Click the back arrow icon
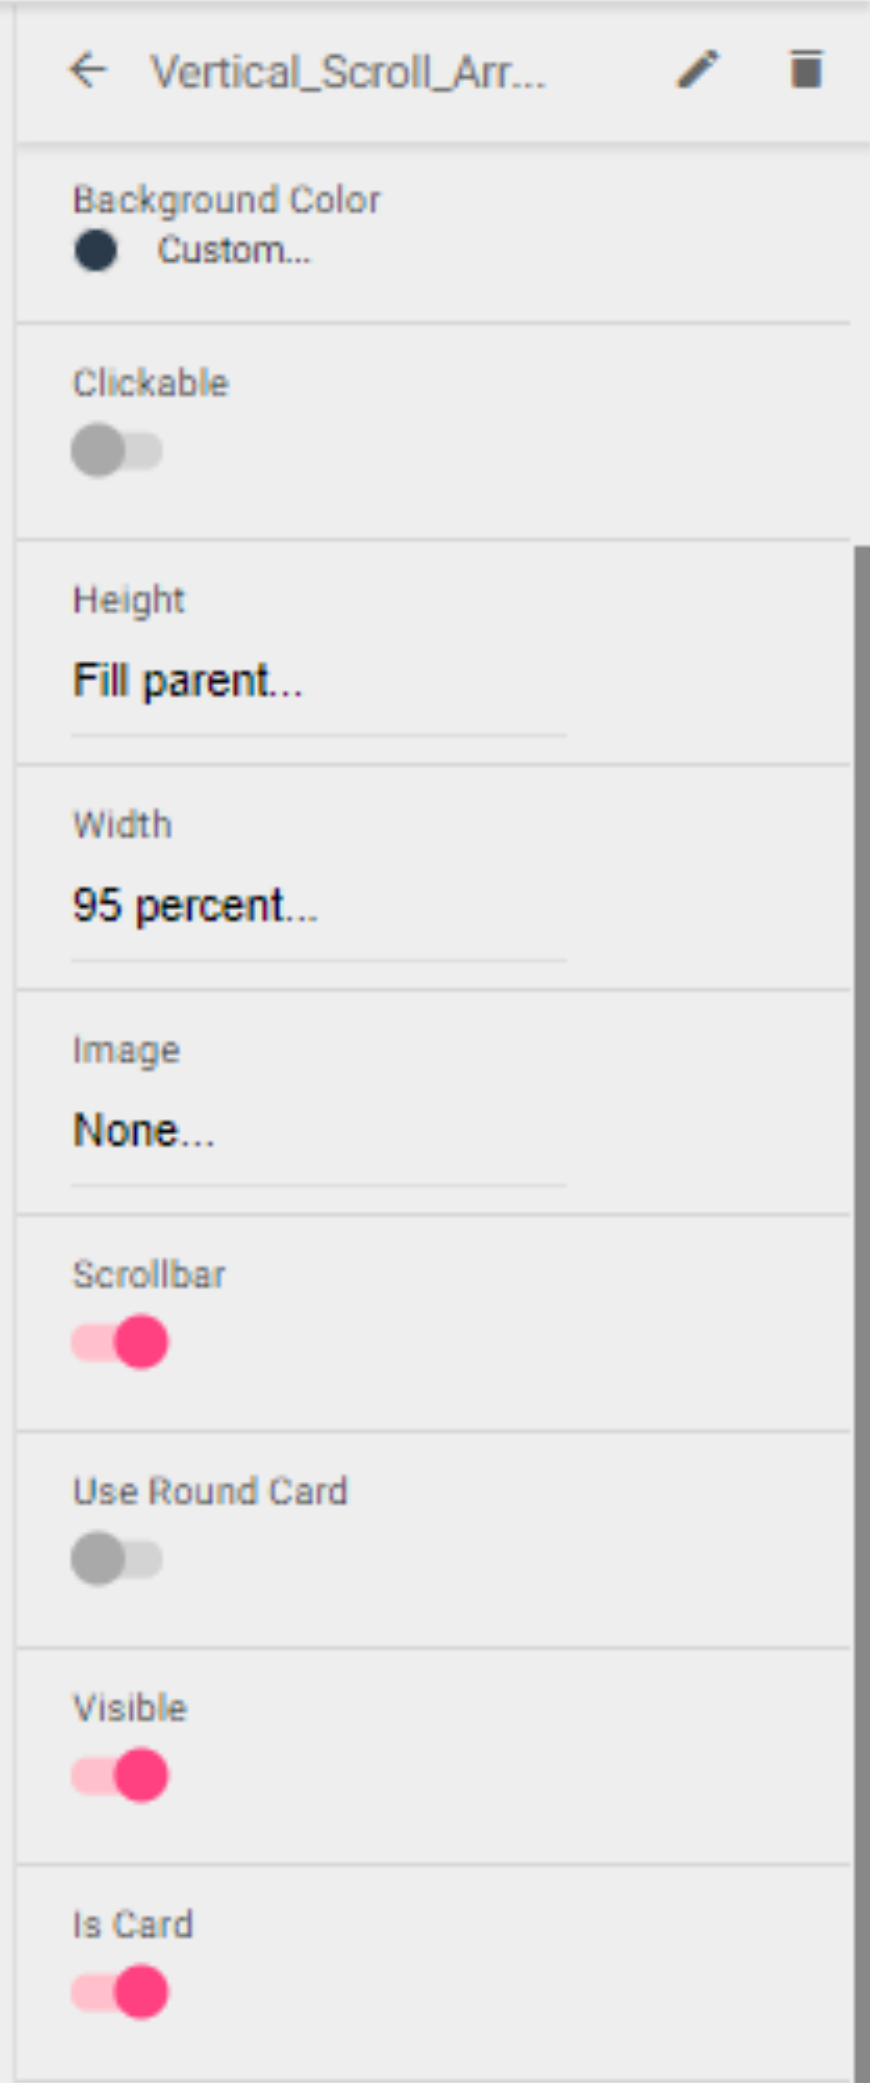The height and width of the screenshot is (2083, 871). pos(88,70)
